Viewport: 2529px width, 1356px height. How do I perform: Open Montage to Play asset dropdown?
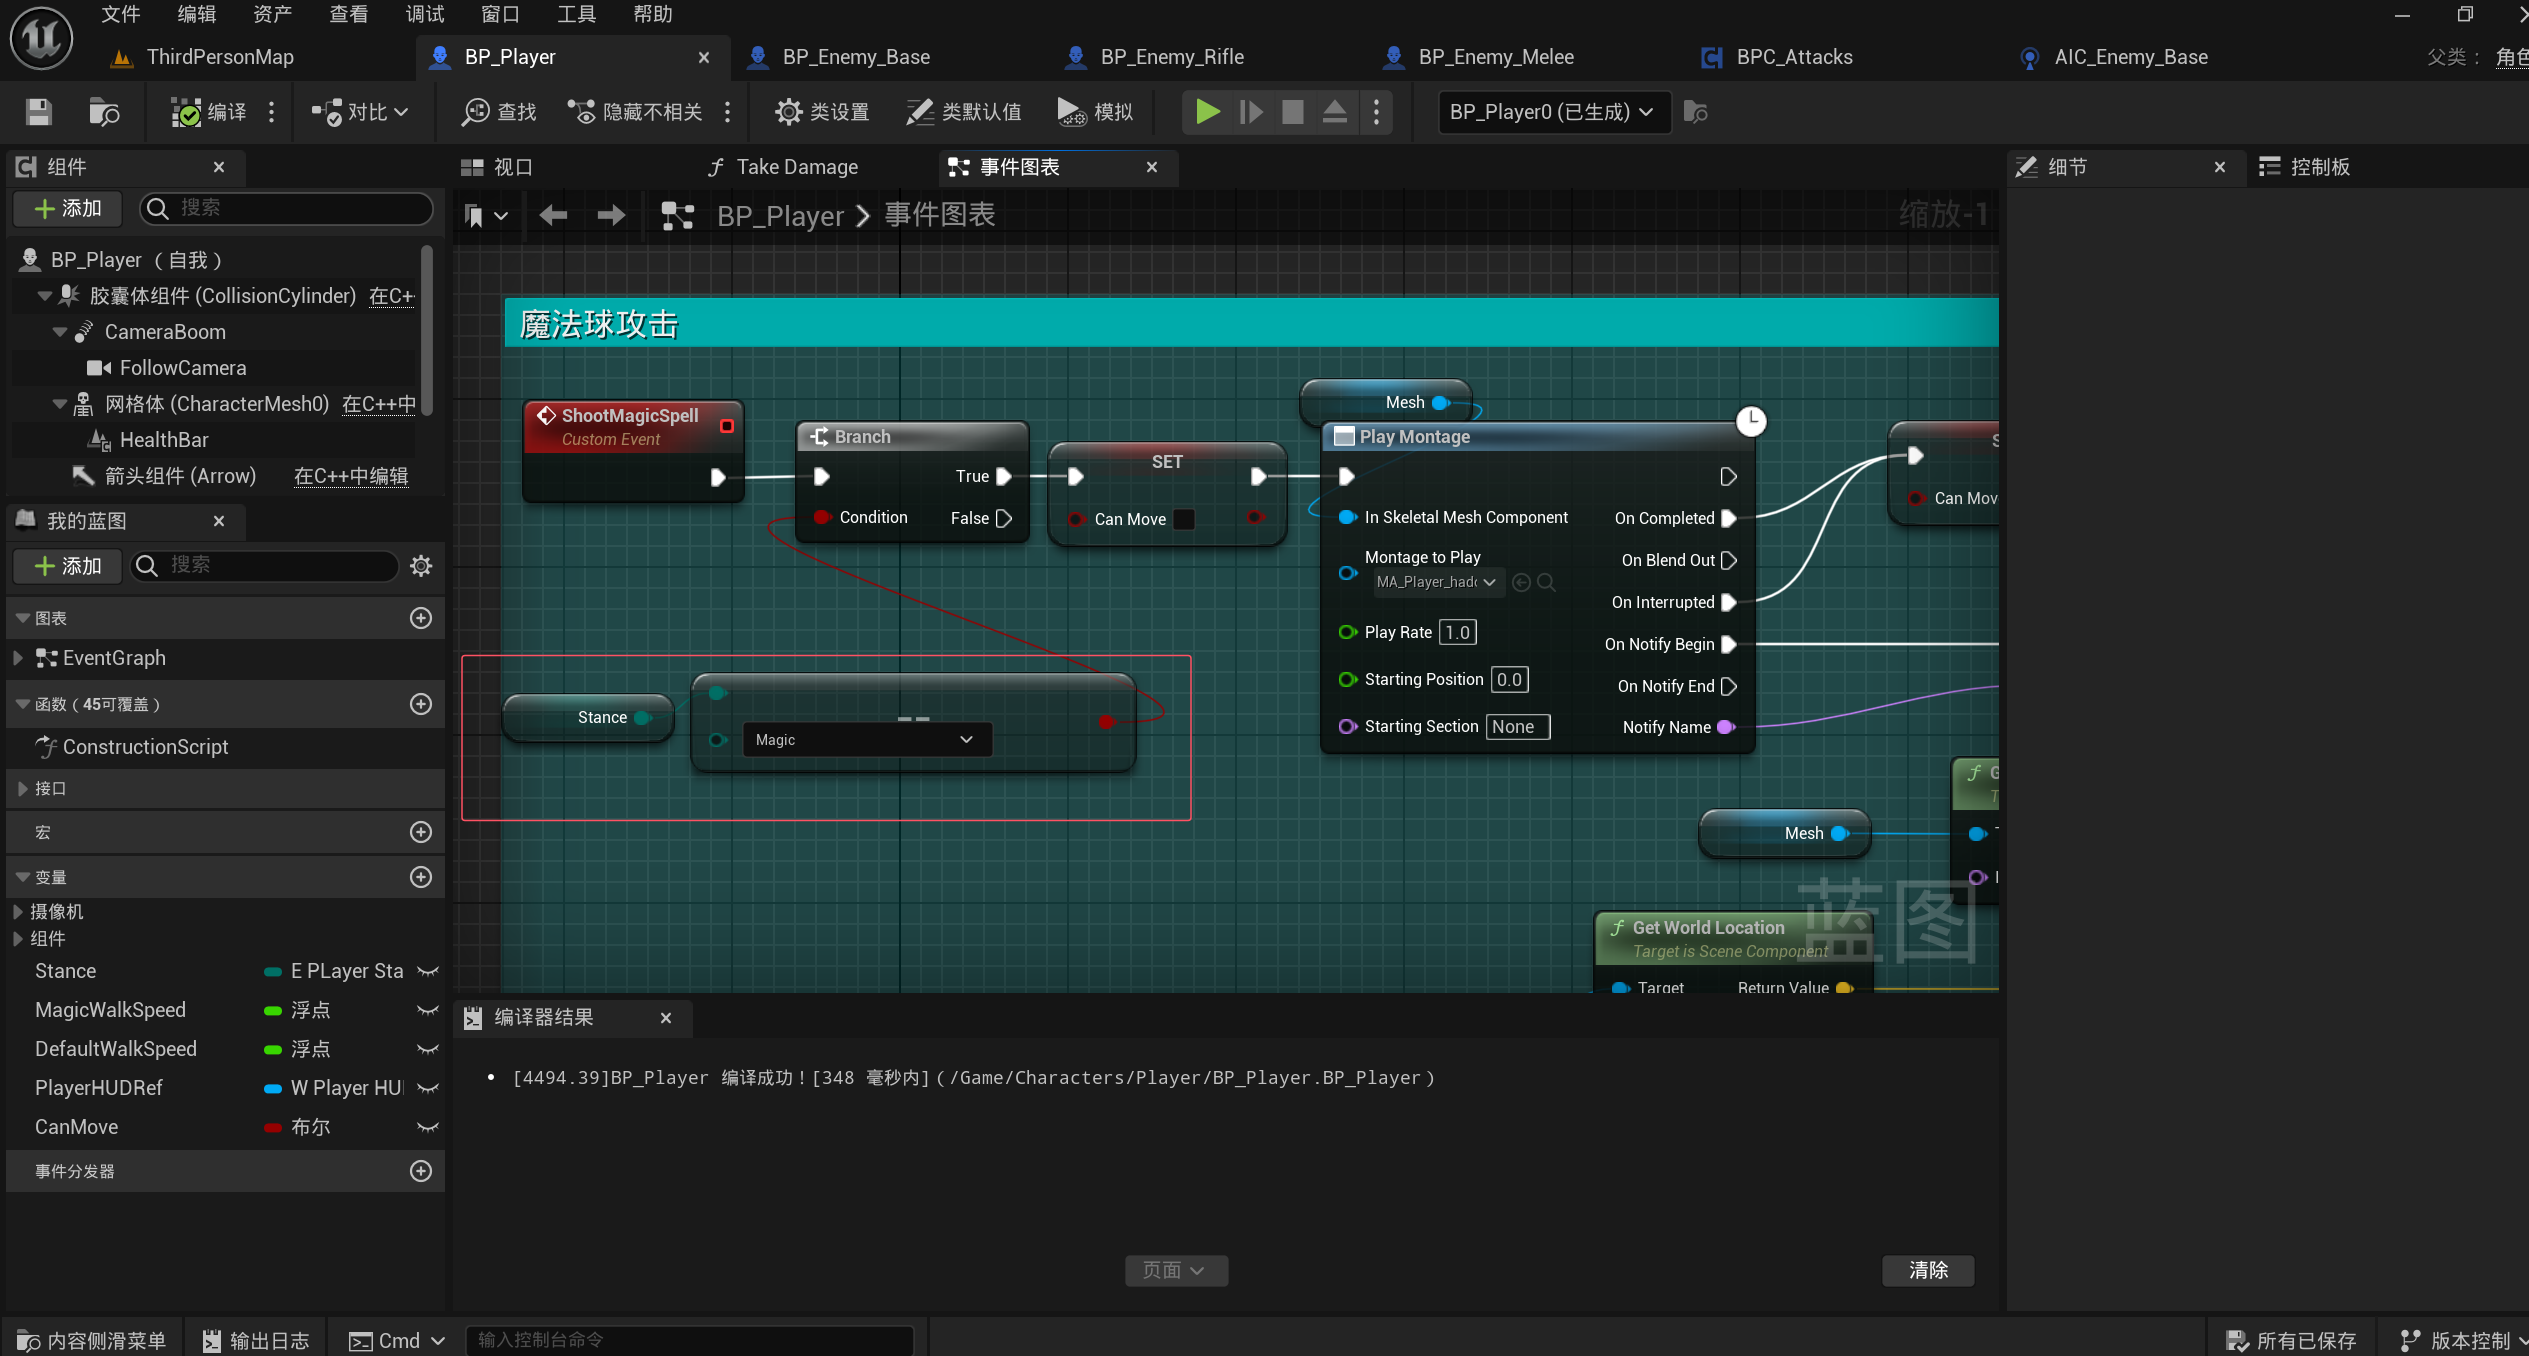pyautogui.click(x=1438, y=582)
